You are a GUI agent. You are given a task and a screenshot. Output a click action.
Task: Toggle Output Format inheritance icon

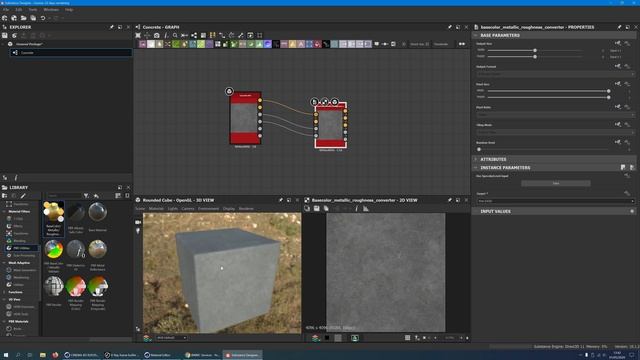click(x=618, y=66)
